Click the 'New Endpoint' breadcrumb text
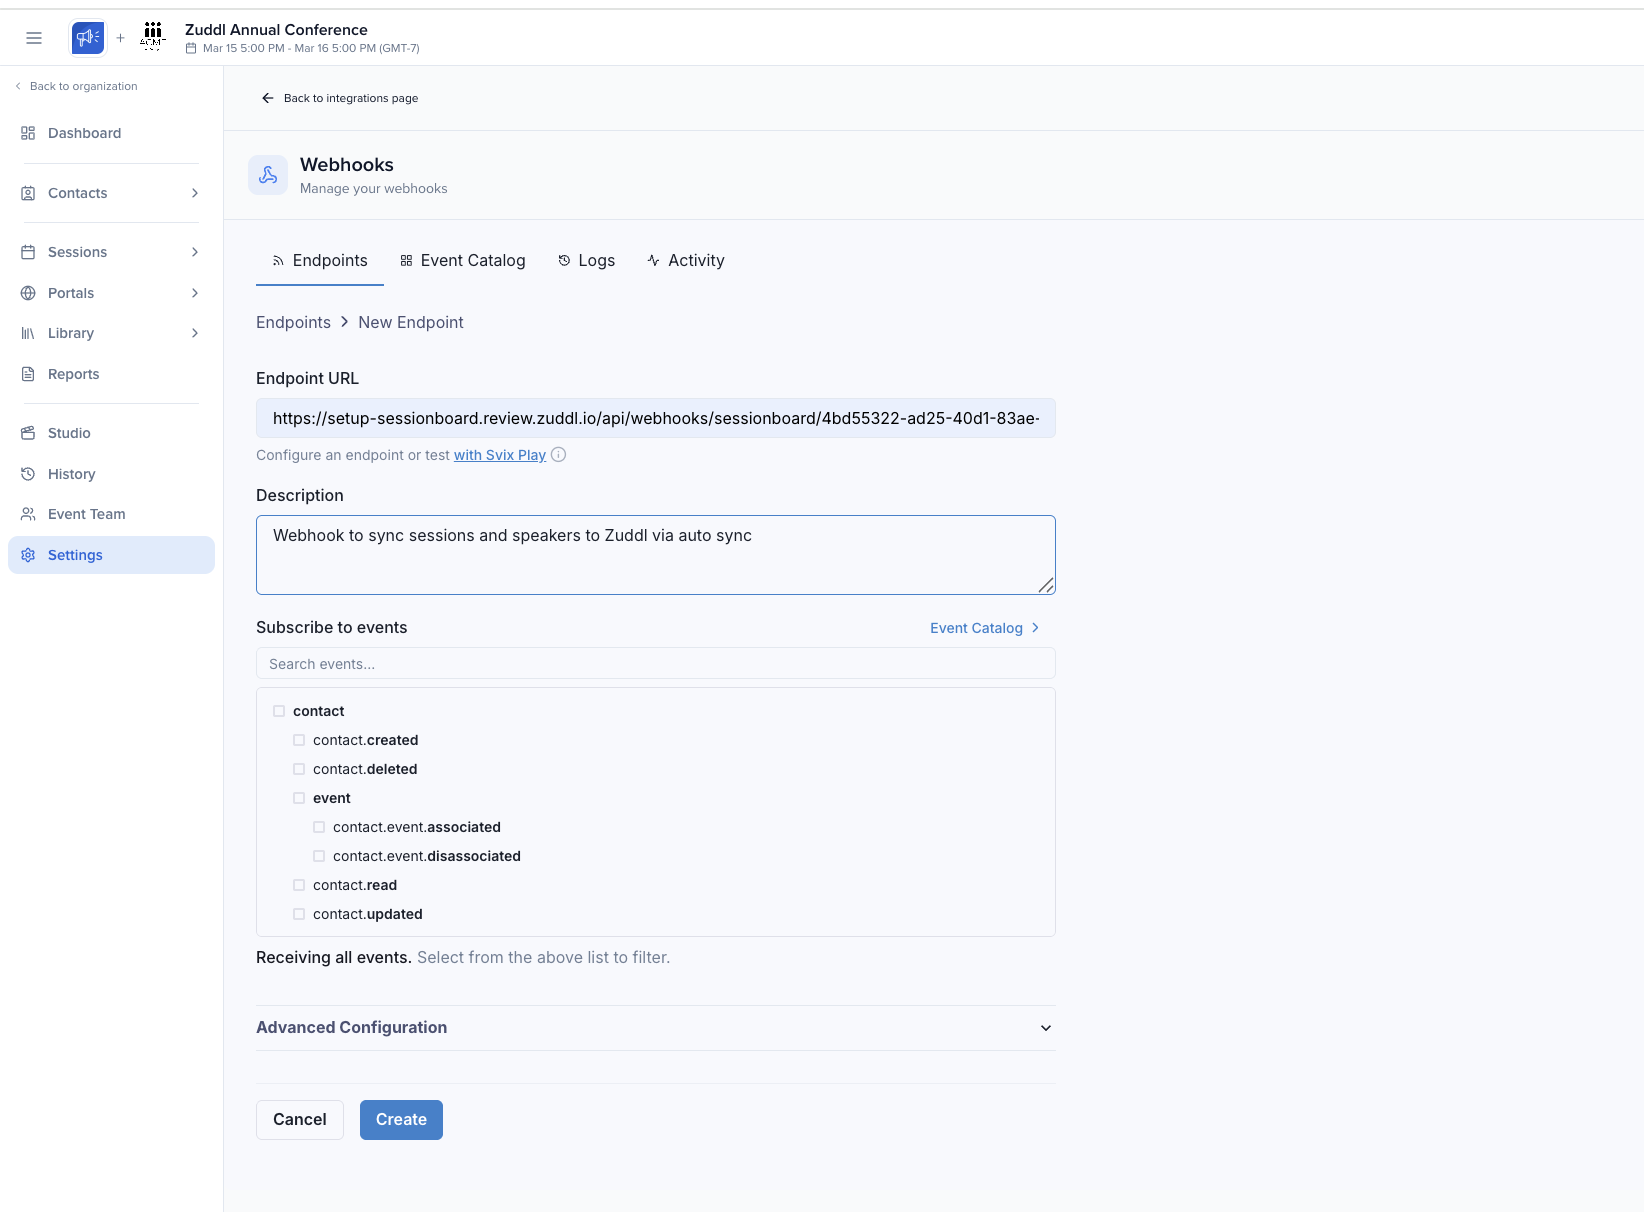Image resolution: width=1644 pixels, height=1212 pixels. pos(411,322)
